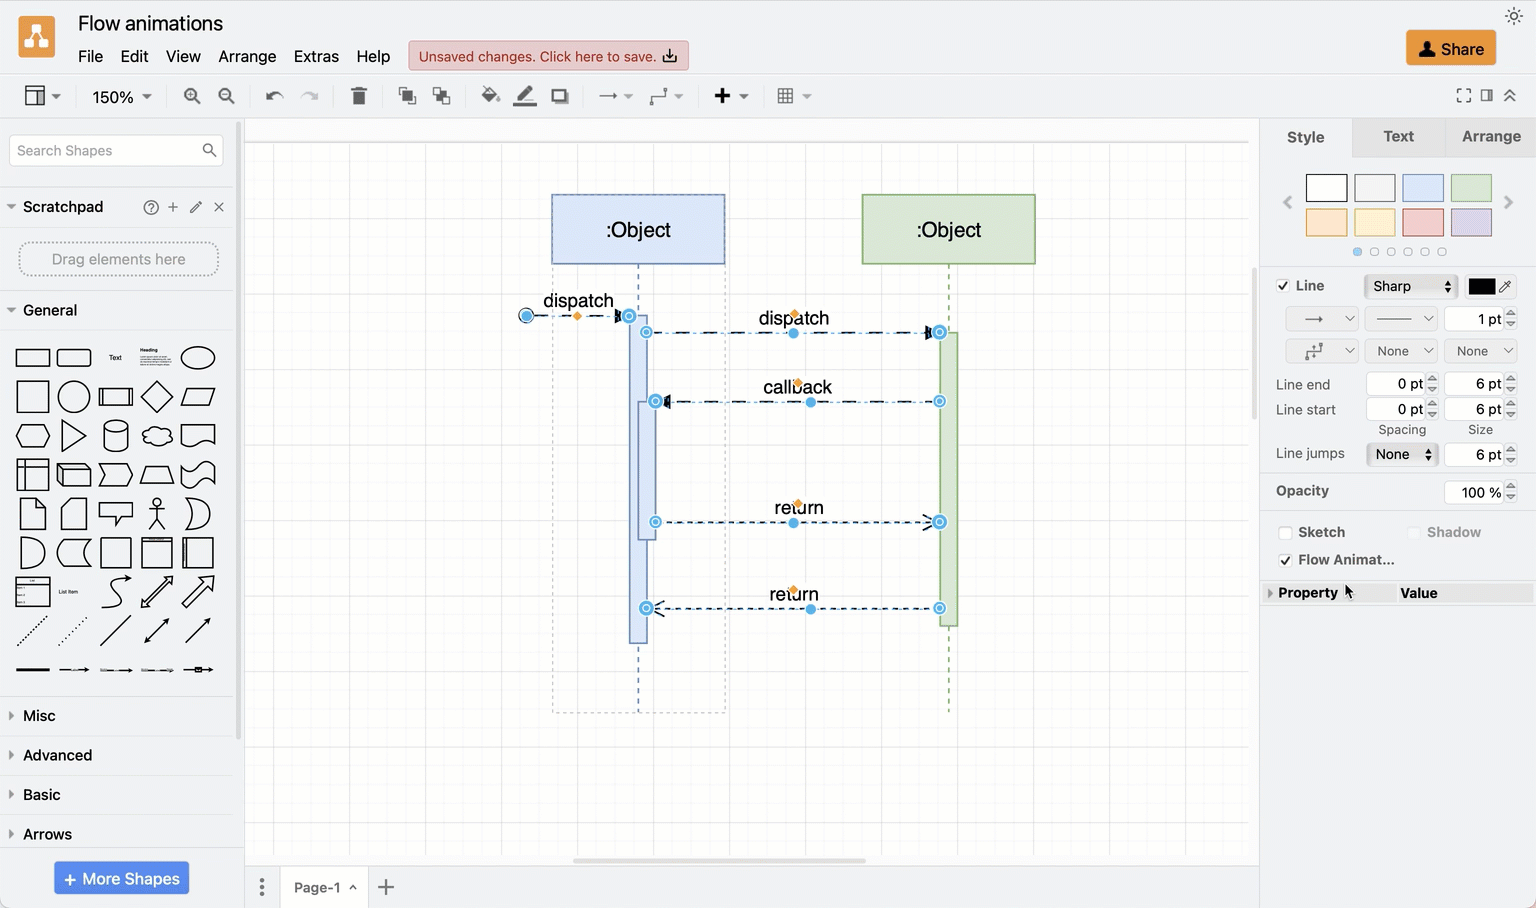Click the More Shapes button

121,878
